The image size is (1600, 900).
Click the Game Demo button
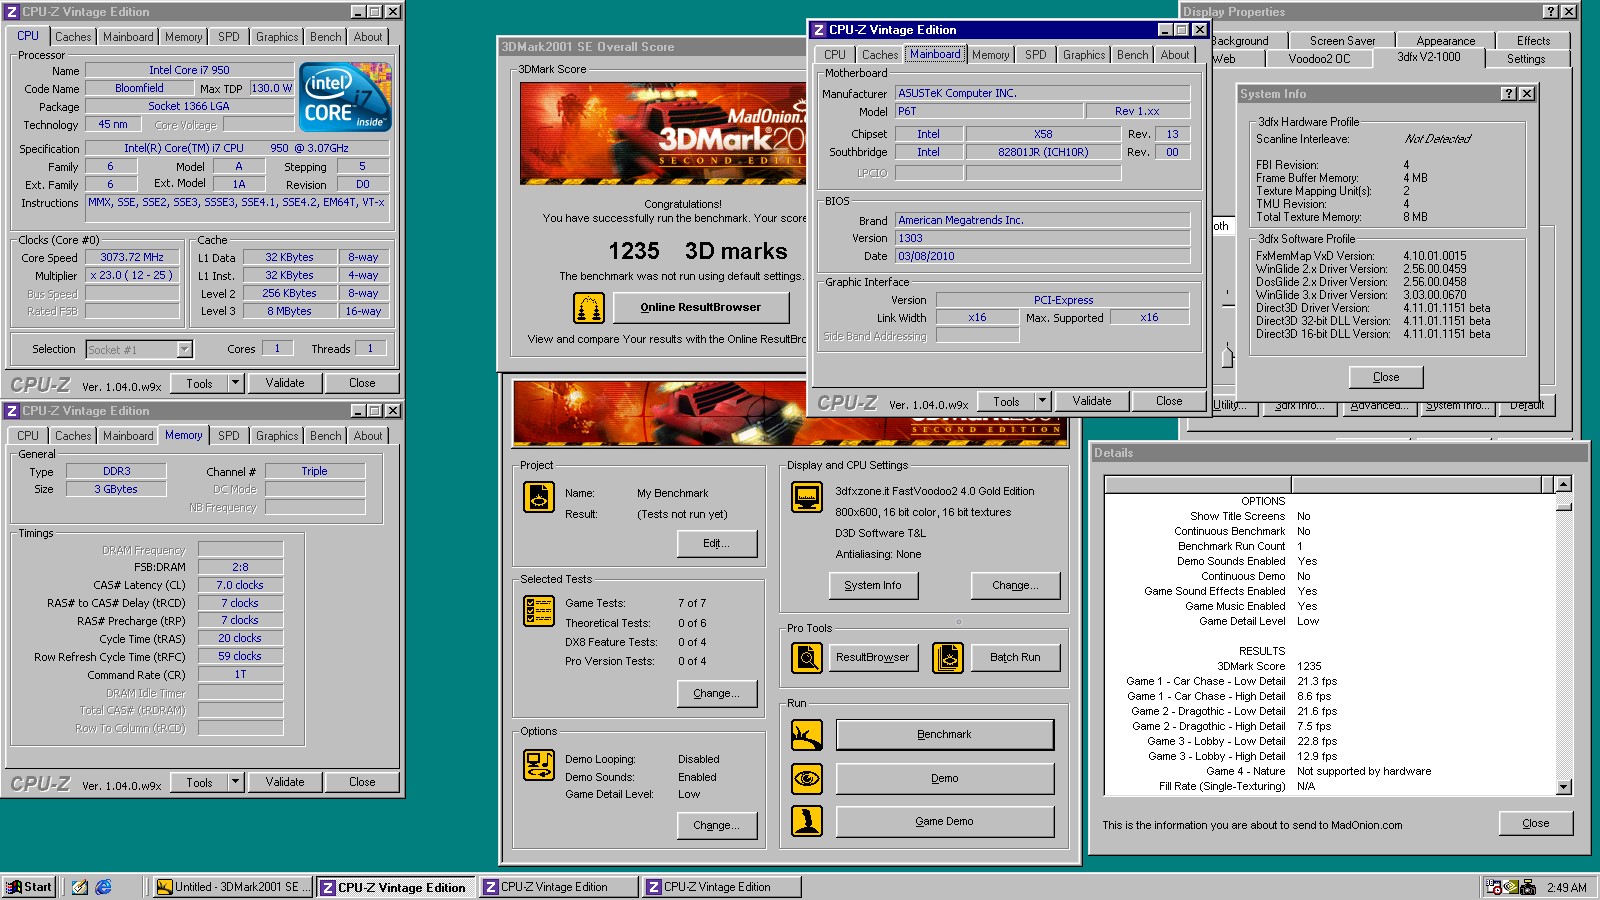944,821
